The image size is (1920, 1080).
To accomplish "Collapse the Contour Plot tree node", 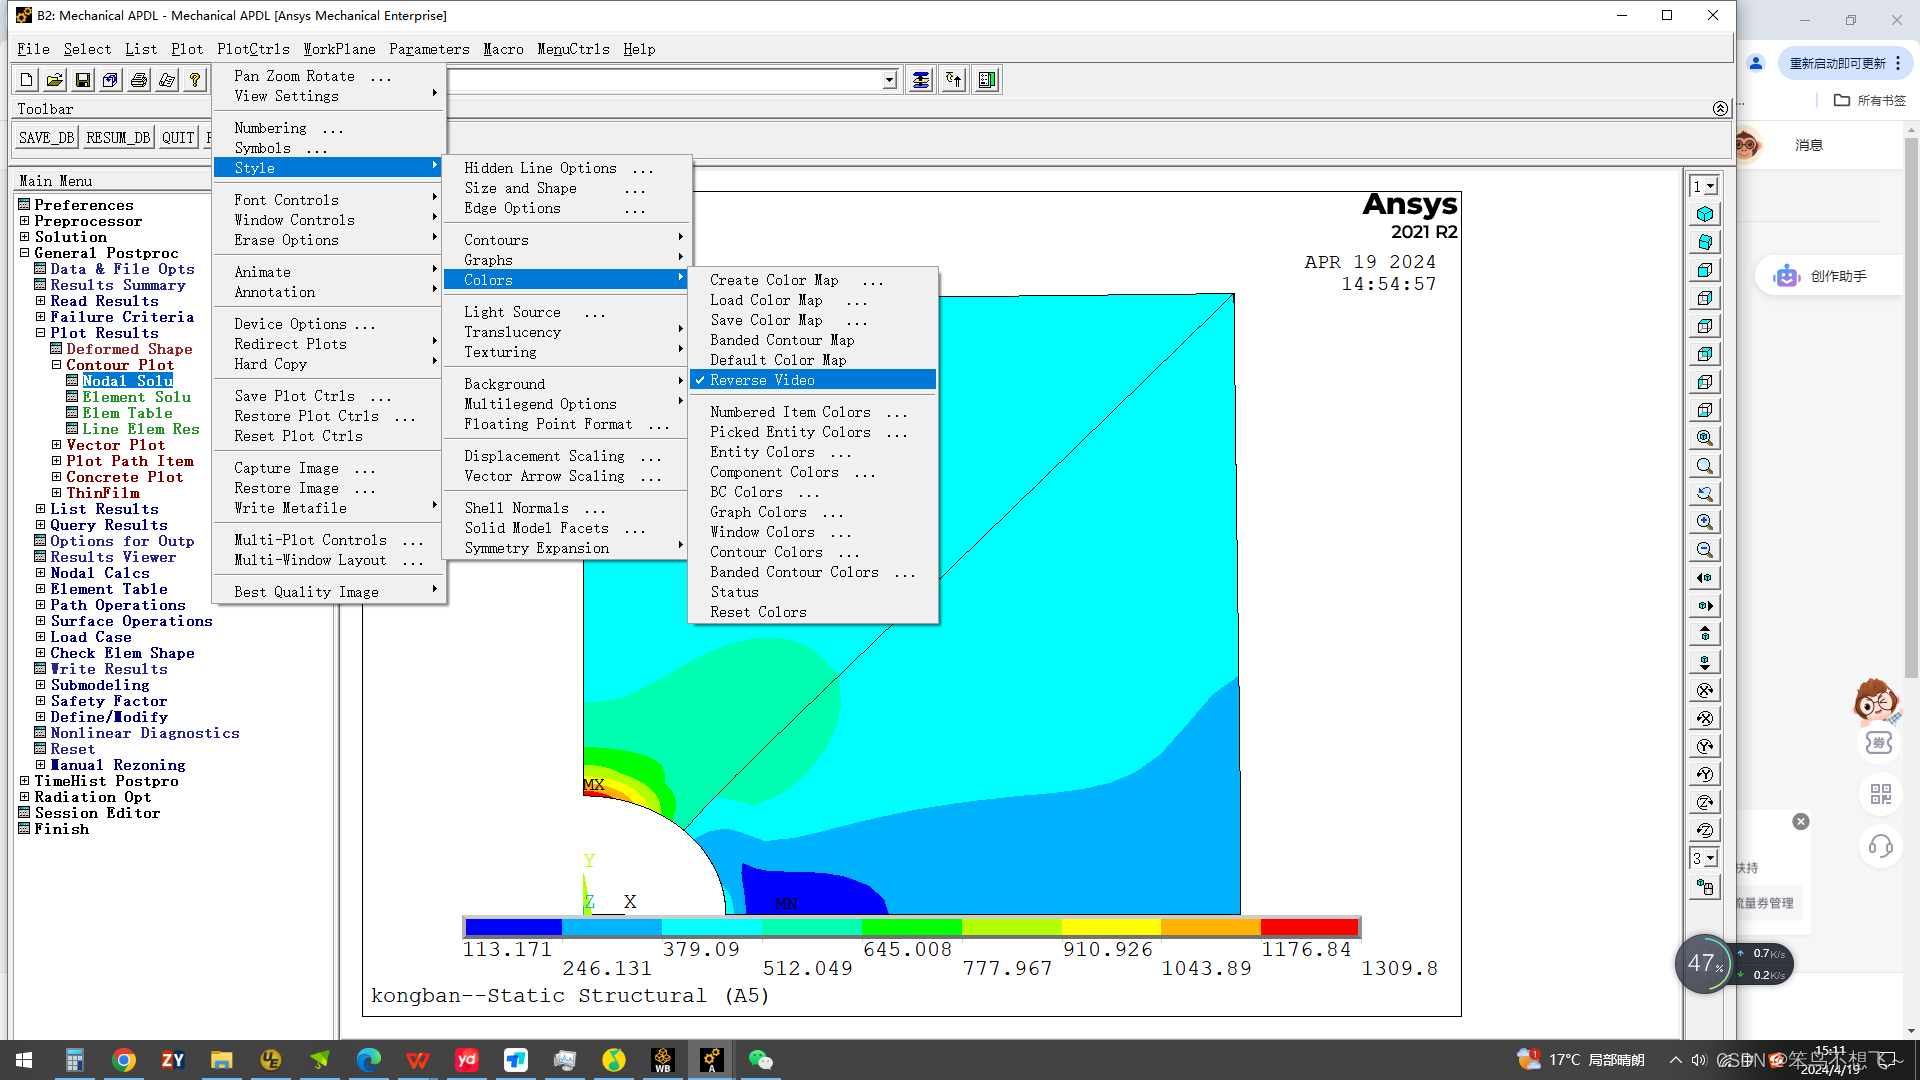I will point(57,365).
